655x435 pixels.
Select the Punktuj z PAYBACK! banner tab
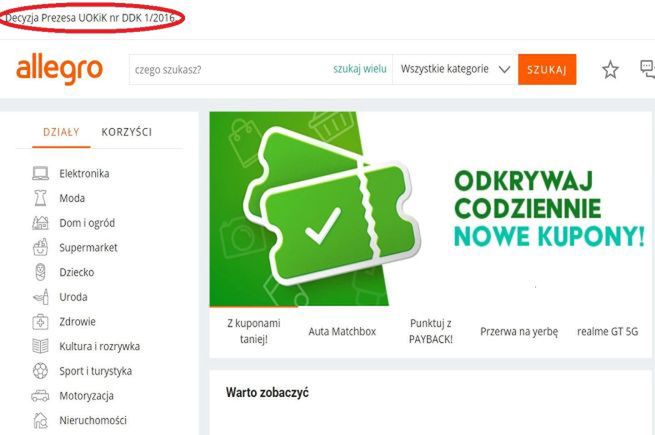431,331
